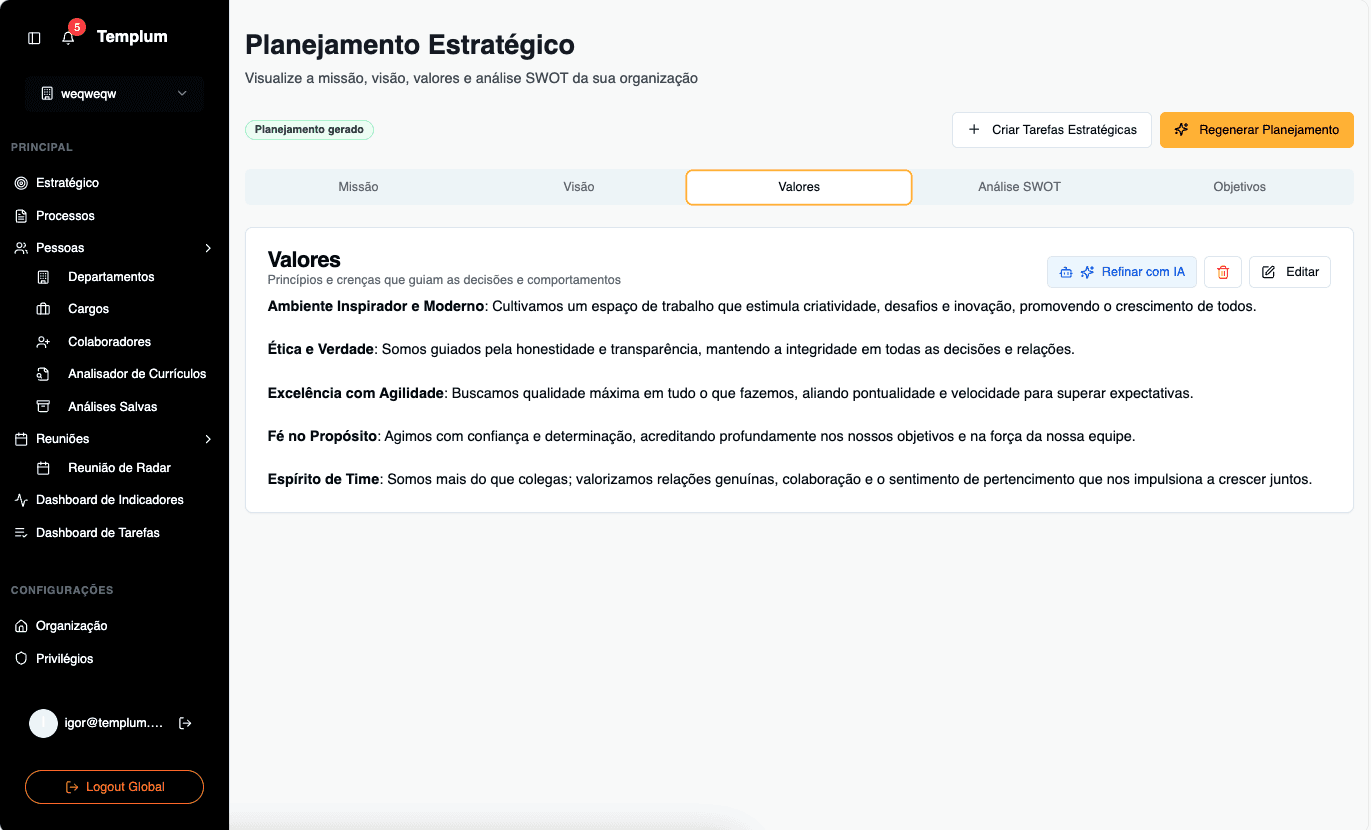Delete Valores with trash icon

click(1223, 272)
